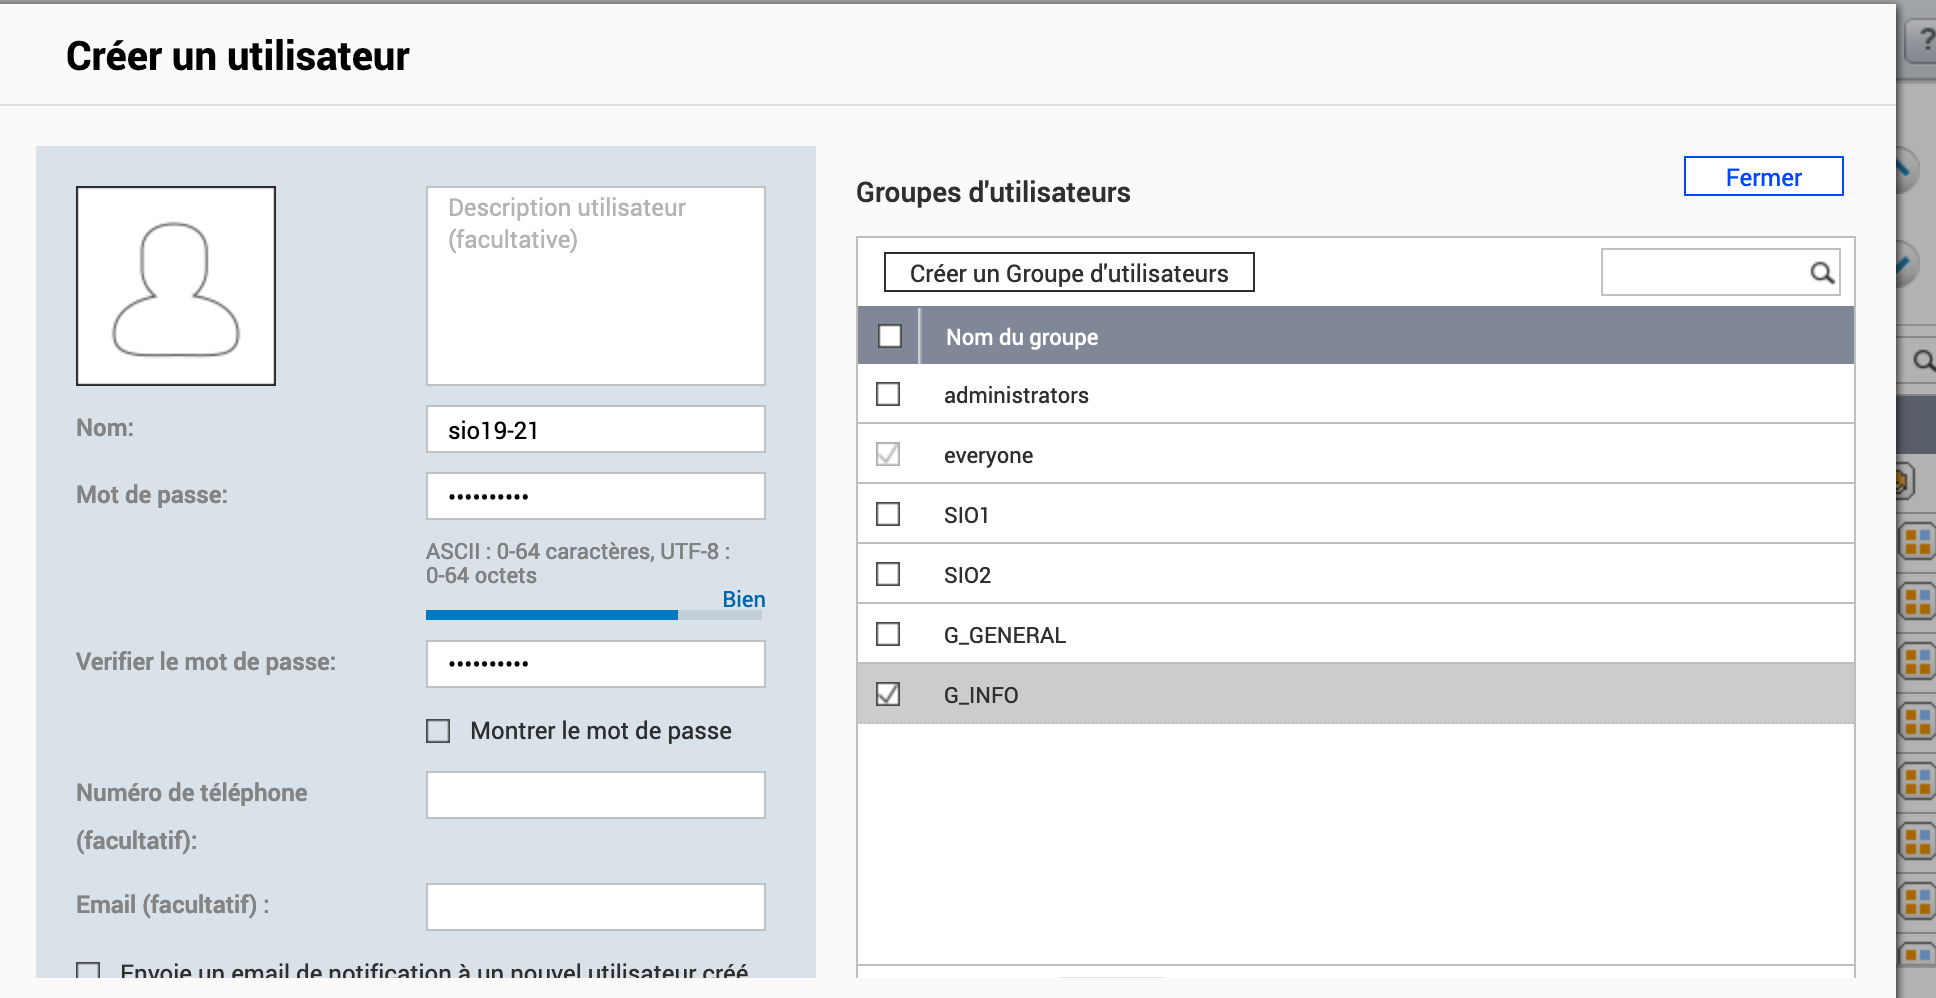Focus the Numéro de téléphone field
The width and height of the screenshot is (1936, 998).
pos(596,795)
